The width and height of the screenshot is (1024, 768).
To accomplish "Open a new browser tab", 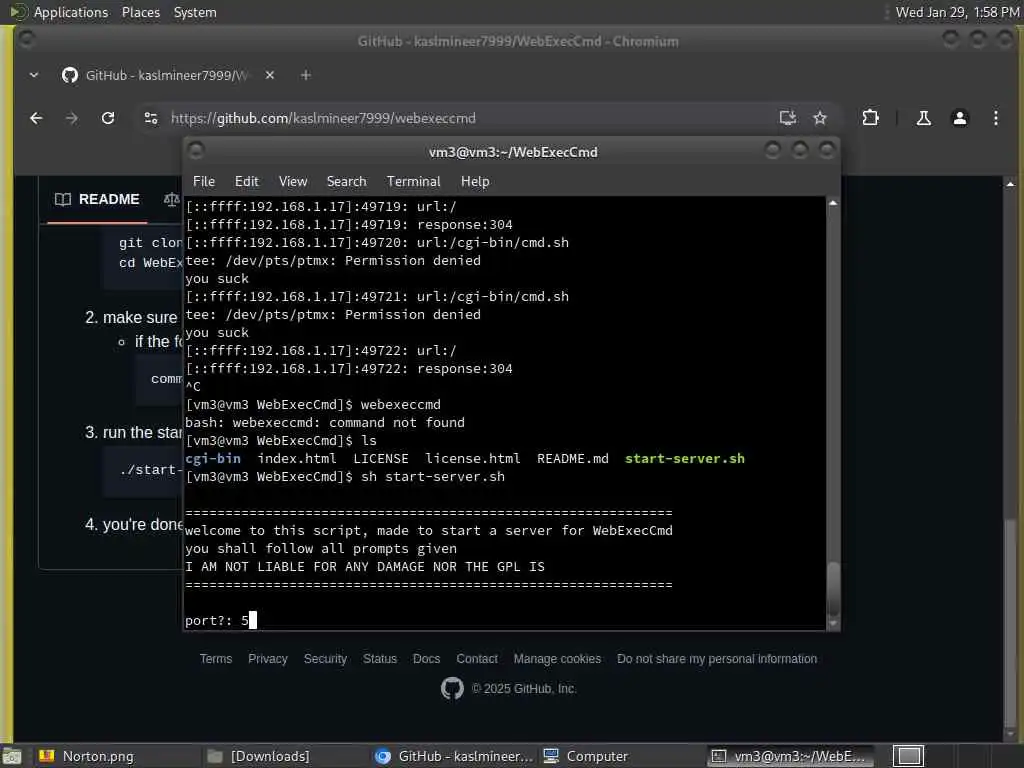I will (x=306, y=75).
